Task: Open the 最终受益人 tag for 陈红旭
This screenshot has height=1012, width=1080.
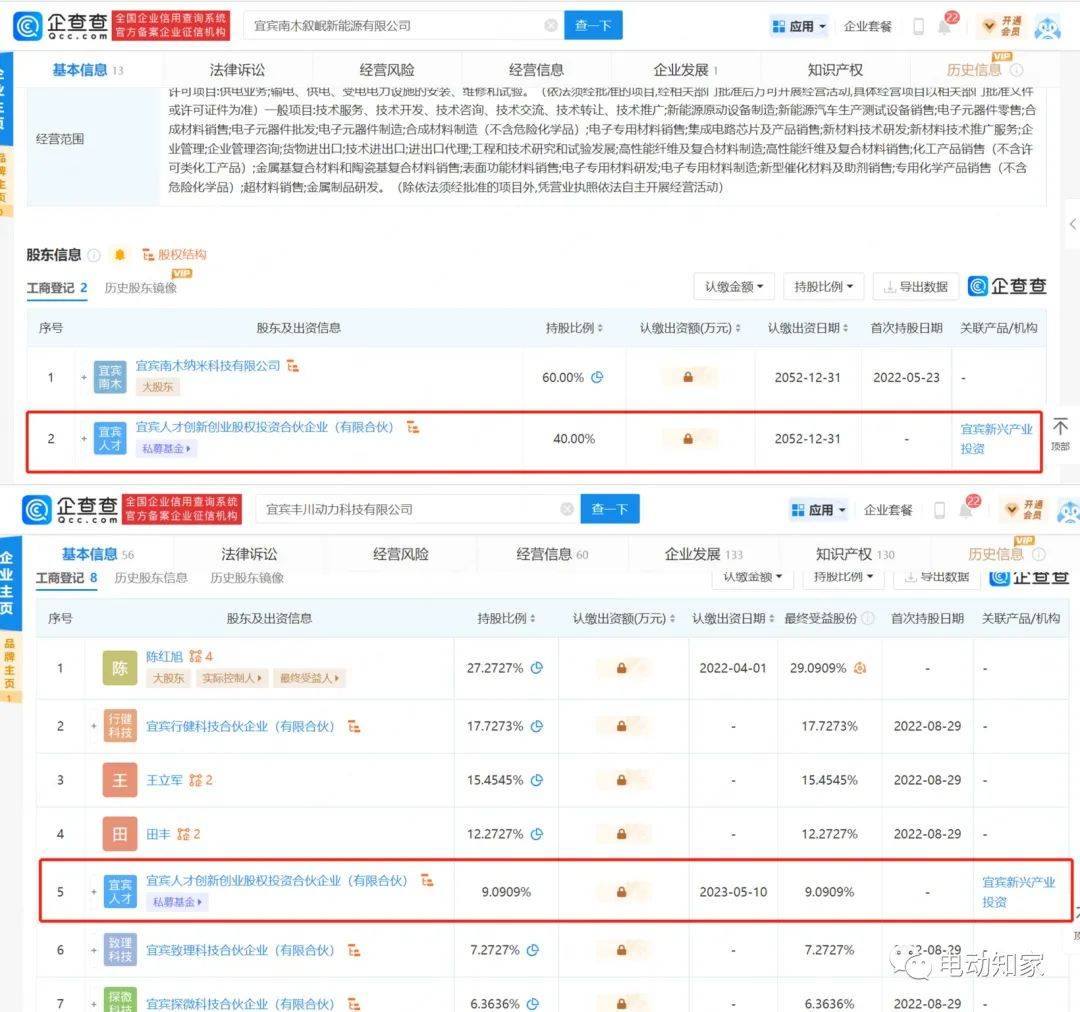Action: tap(309, 679)
